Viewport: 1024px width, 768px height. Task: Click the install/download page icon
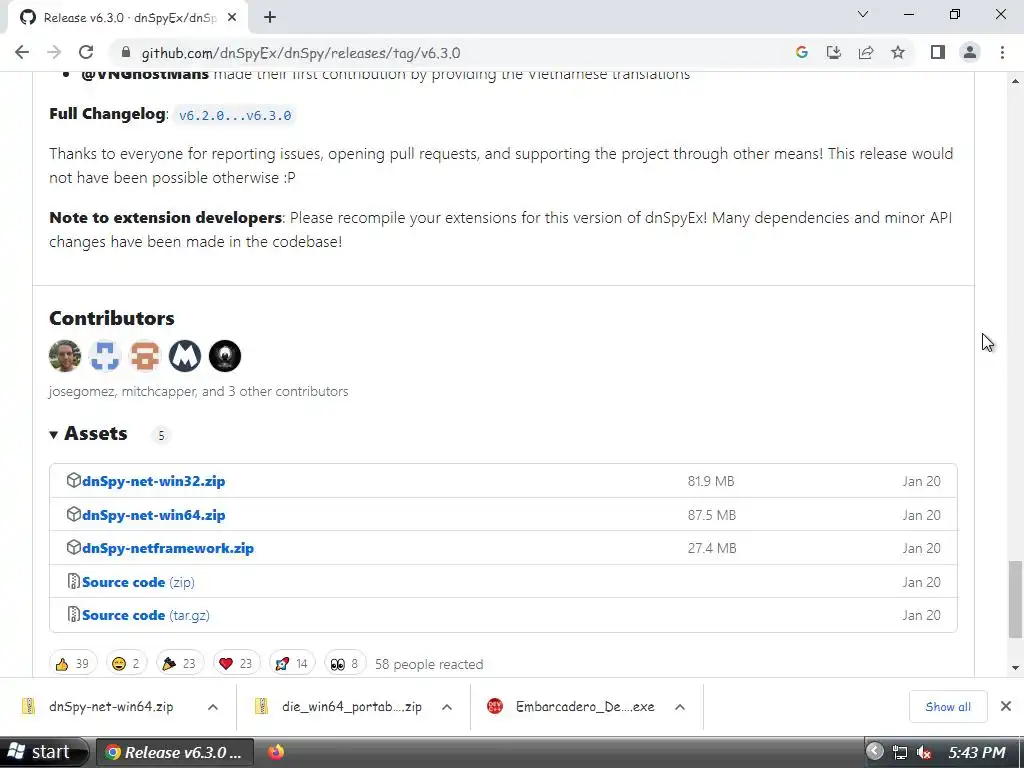834,52
